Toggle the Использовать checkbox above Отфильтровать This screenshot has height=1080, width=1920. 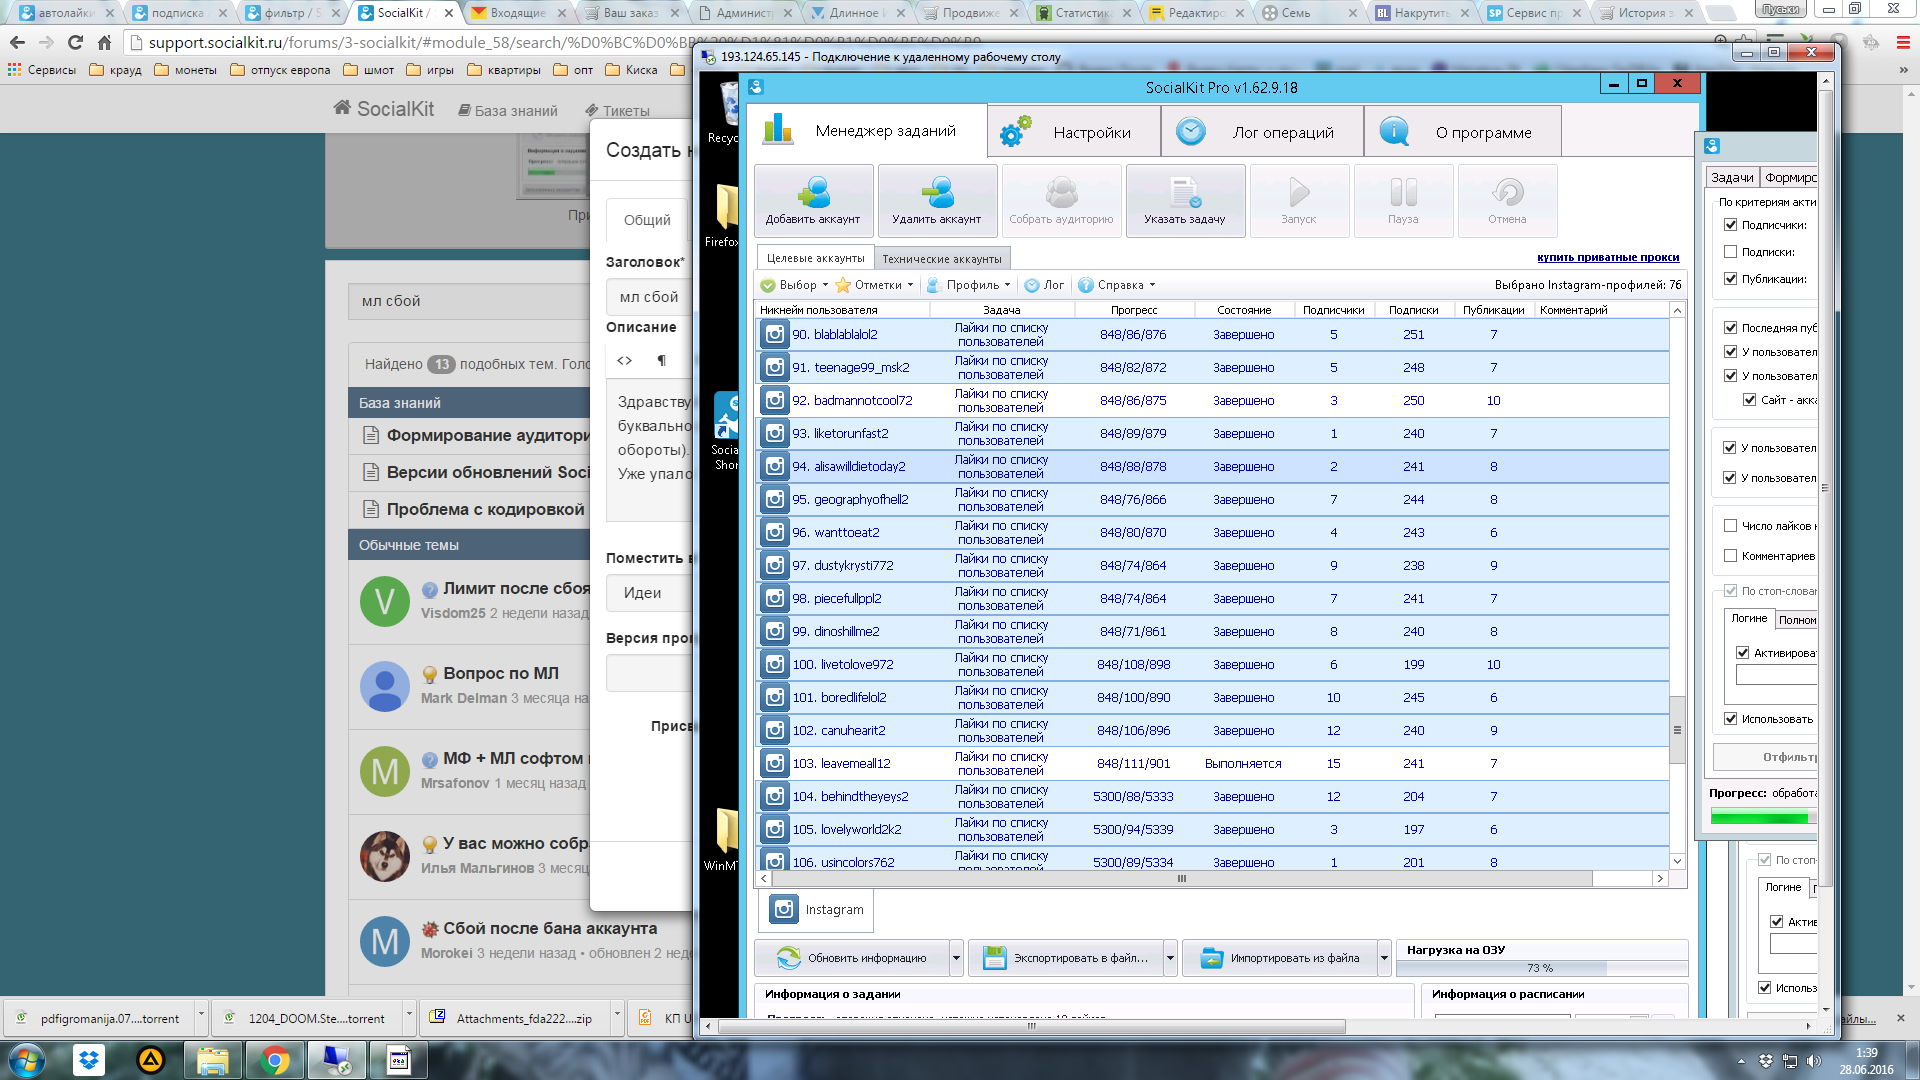1731,719
